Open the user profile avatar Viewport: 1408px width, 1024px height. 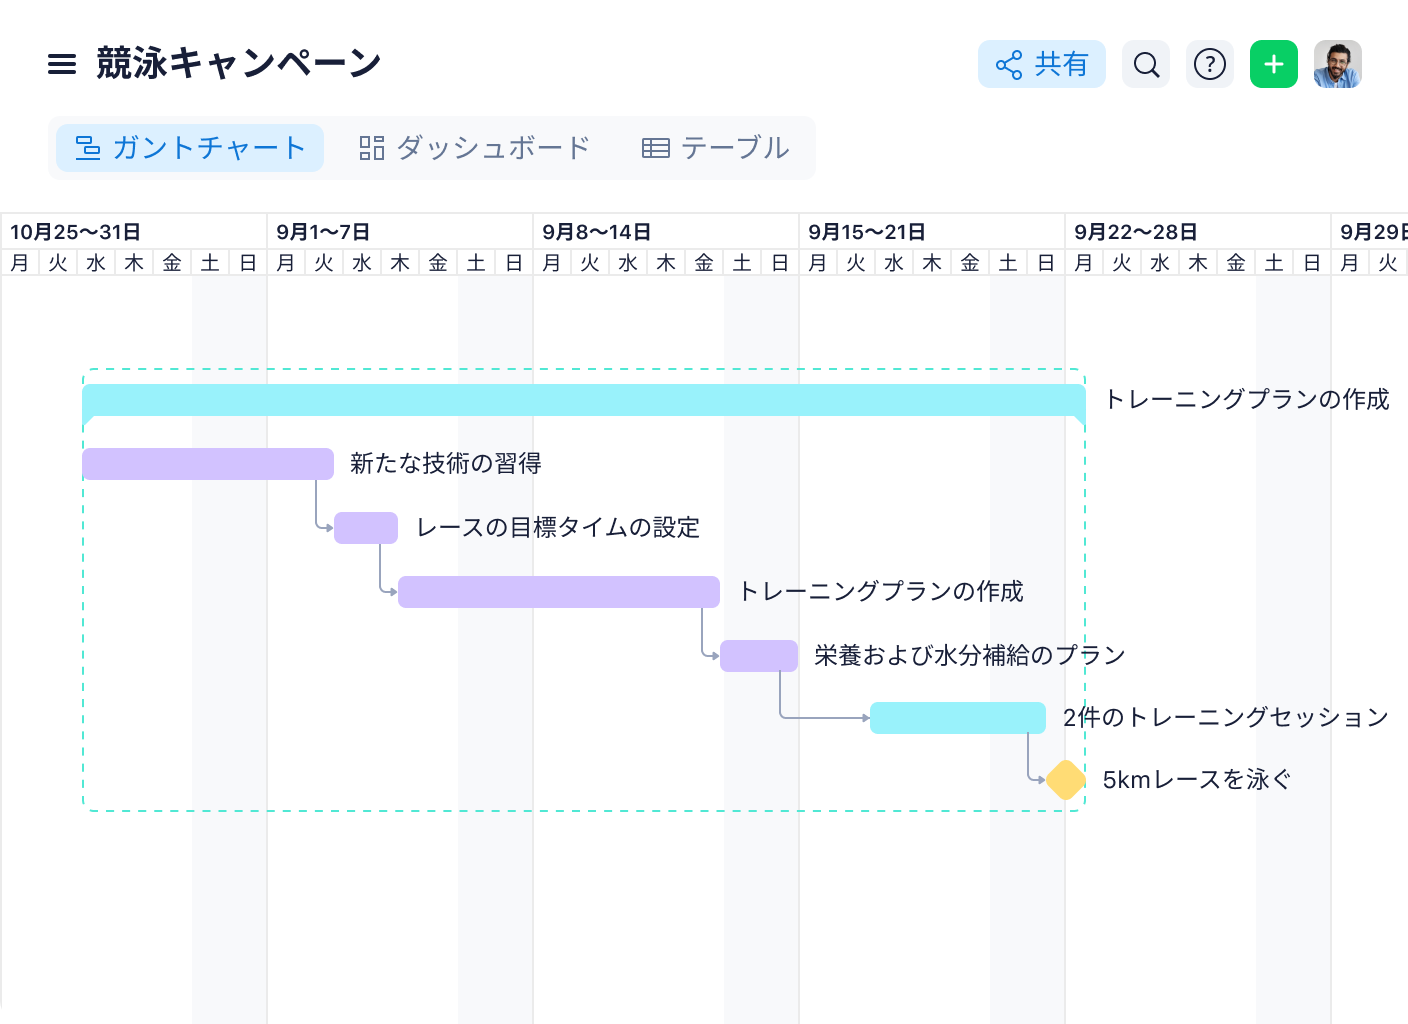point(1338,63)
